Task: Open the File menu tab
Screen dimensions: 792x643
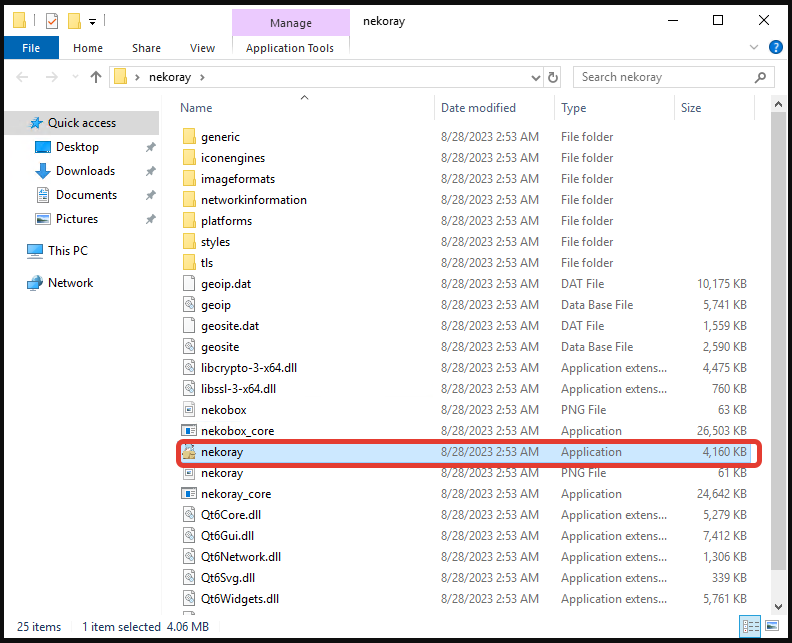Action: [x=31, y=47]
